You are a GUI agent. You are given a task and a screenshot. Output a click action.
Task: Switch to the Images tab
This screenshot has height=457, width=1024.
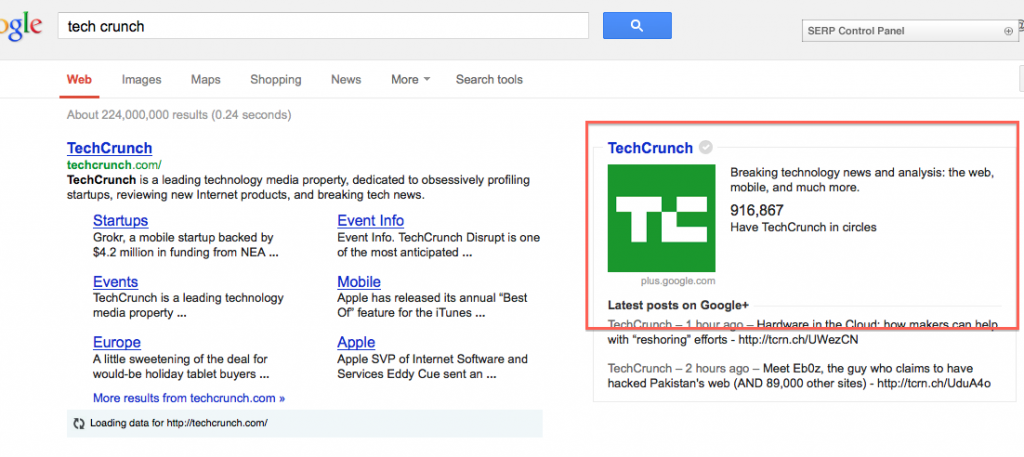[141, 80]
